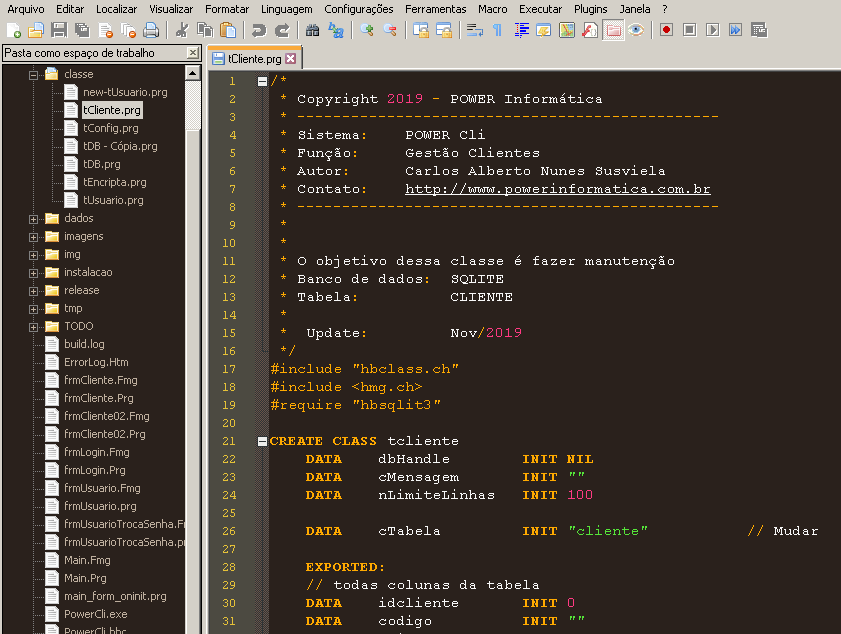Toggle the Document Map toolbar icon

click(x=567, y=30)
